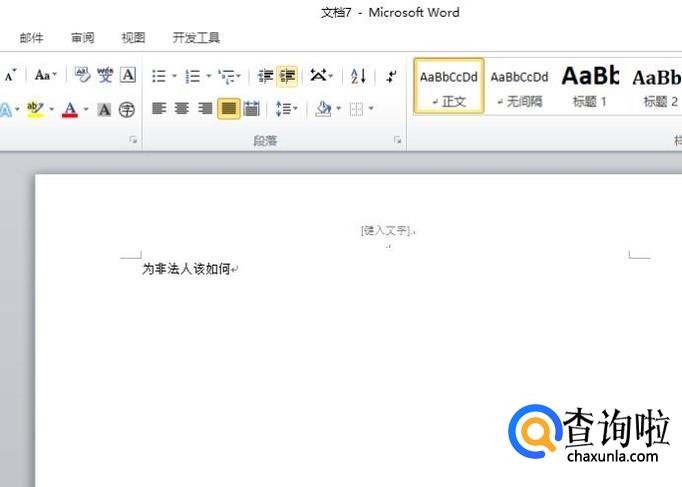Viewport: 682px width, 487px height.
Task: Apply the 标题 2 style
Action: (x=656, y=86)
